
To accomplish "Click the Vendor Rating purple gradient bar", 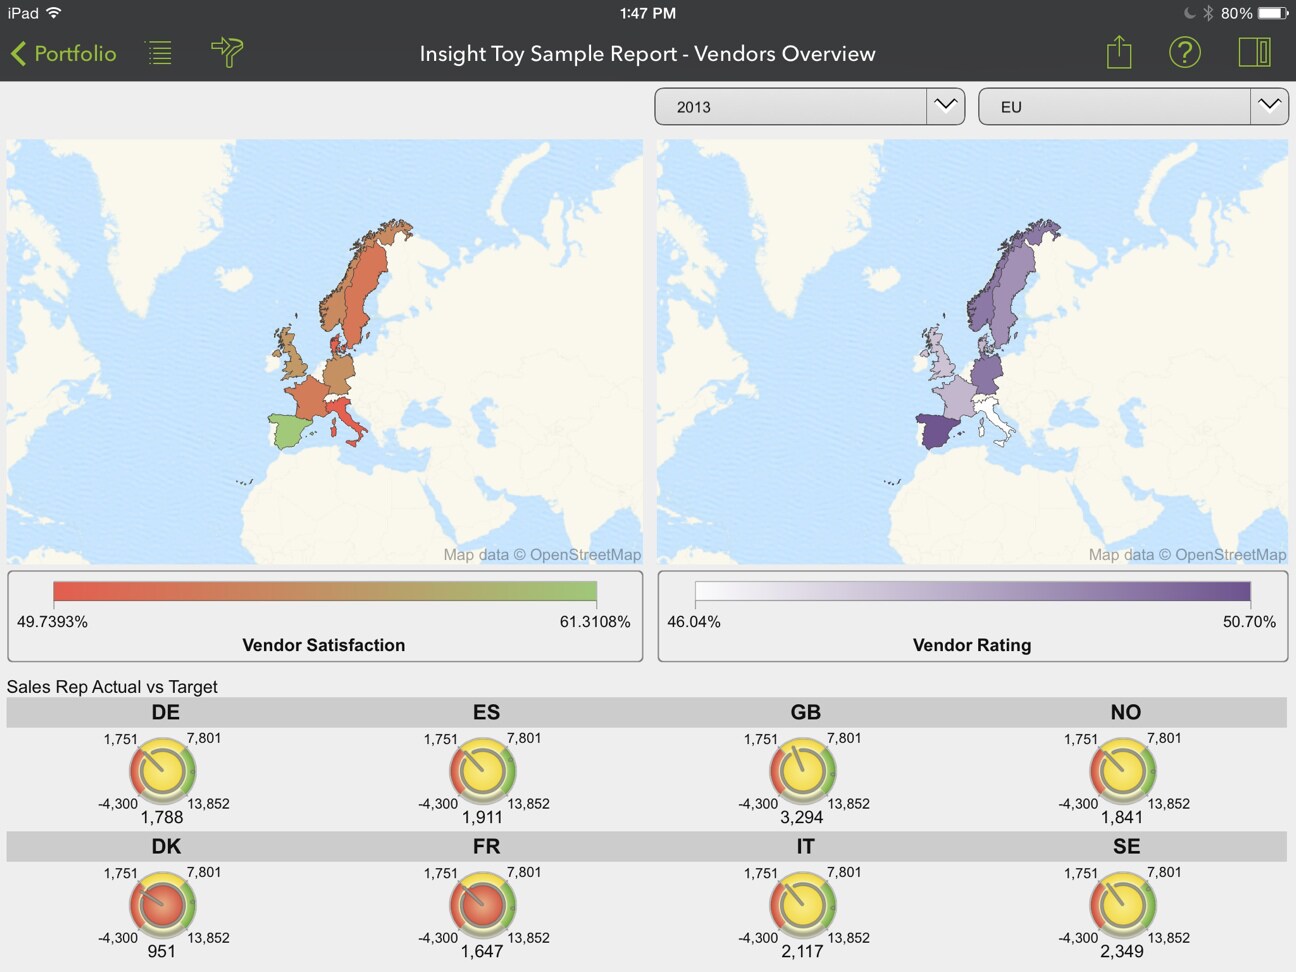I will 972,592.
